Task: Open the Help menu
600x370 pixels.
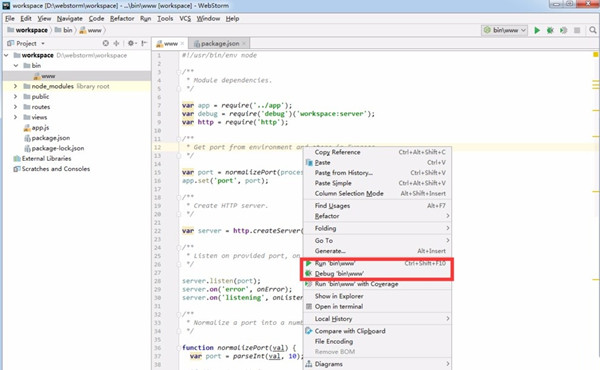Action: click(232, 18)
